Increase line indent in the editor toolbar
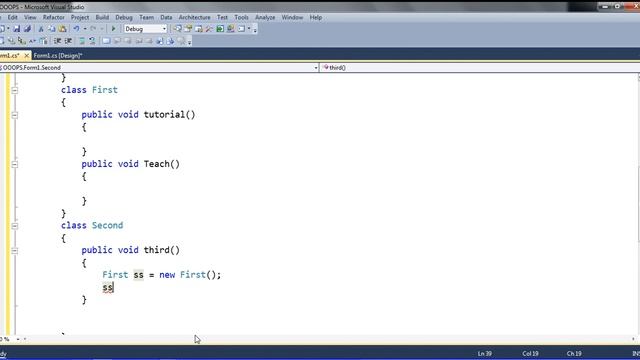The image size is (640, 360). 68,41
